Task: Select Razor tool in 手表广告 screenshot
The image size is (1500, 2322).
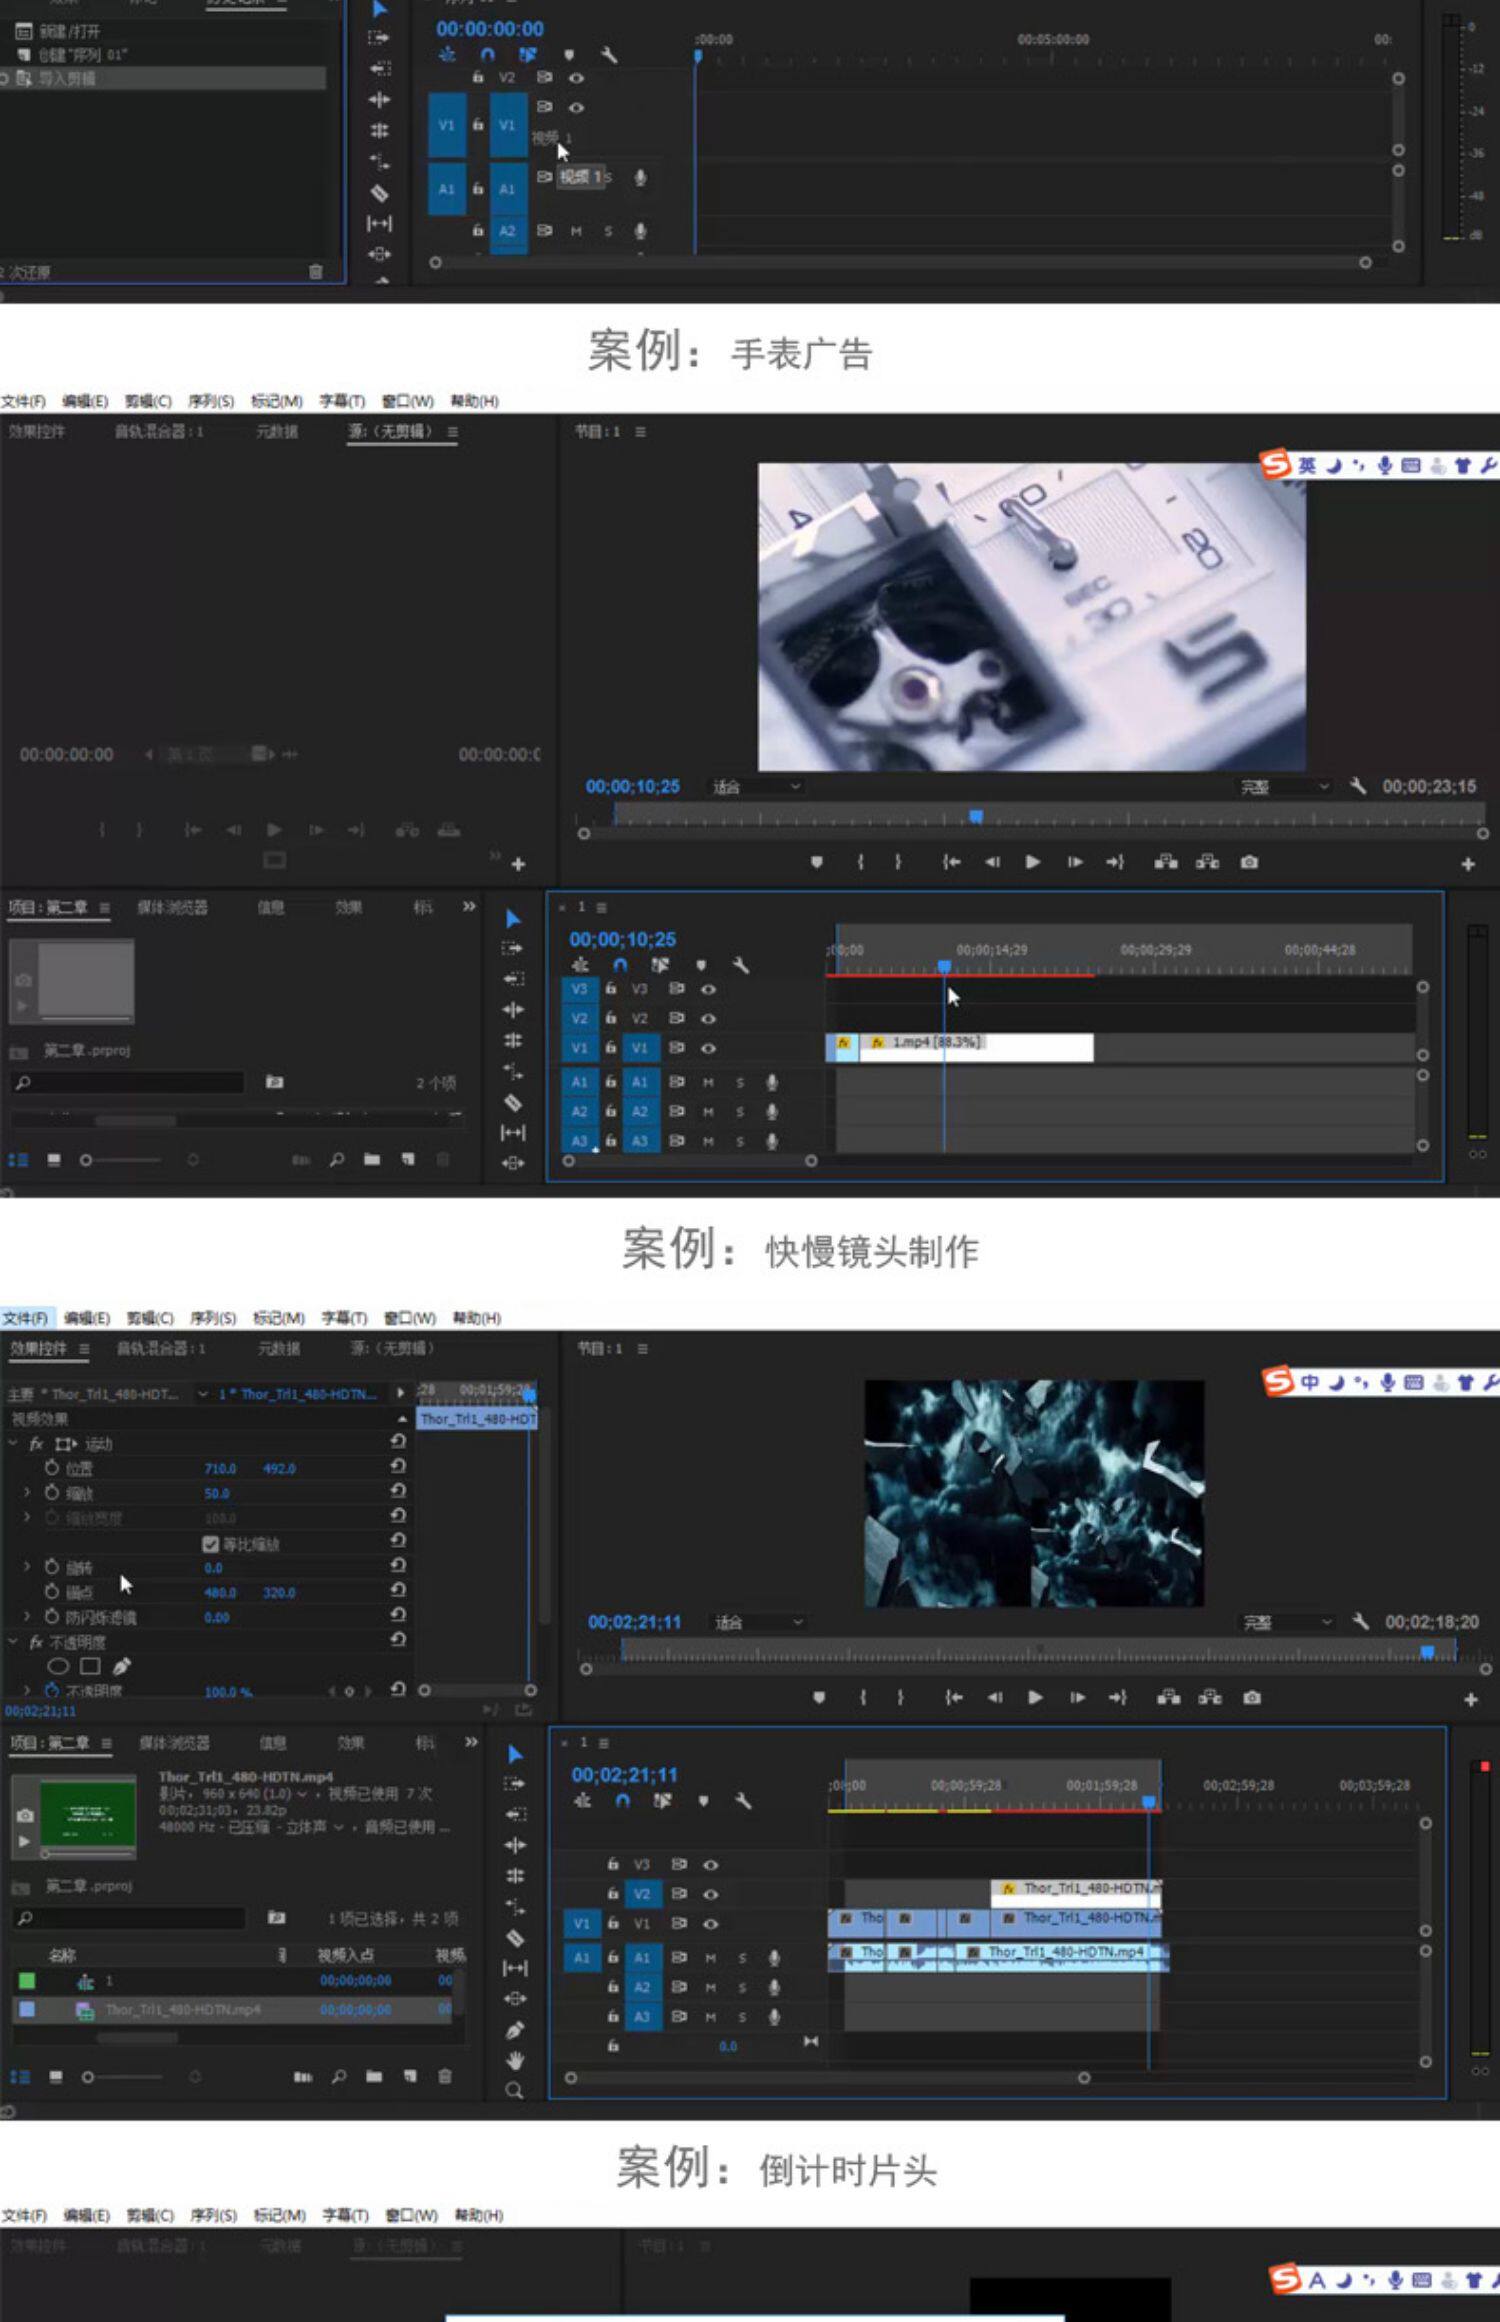Action: (513, 1102)
